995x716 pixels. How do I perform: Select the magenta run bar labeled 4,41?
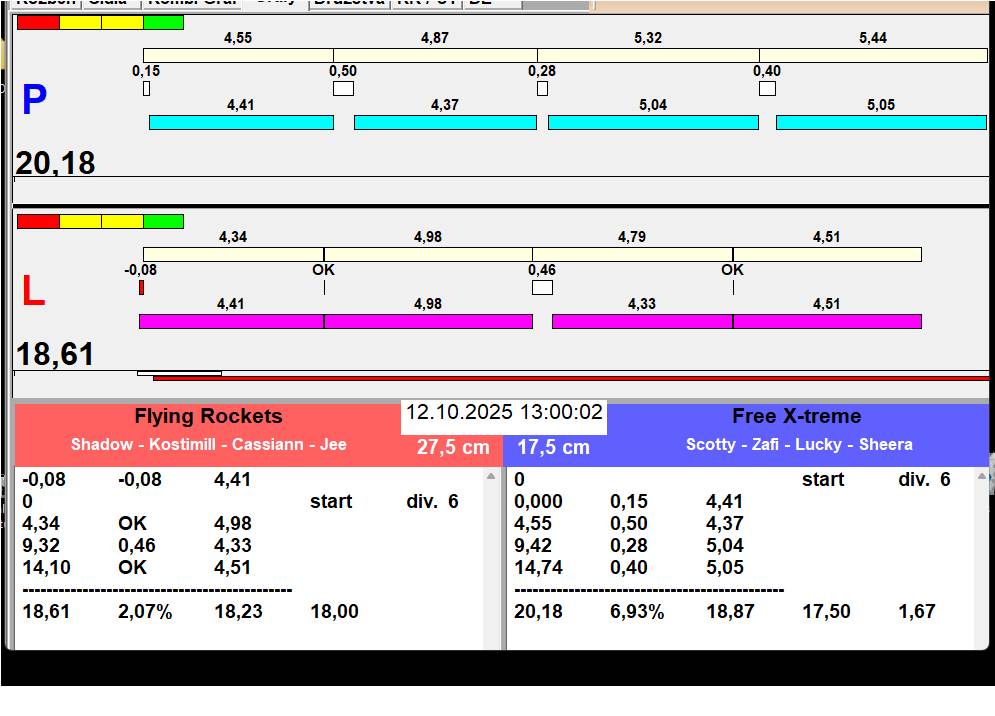pyautogui.click(x=232, y=321)
